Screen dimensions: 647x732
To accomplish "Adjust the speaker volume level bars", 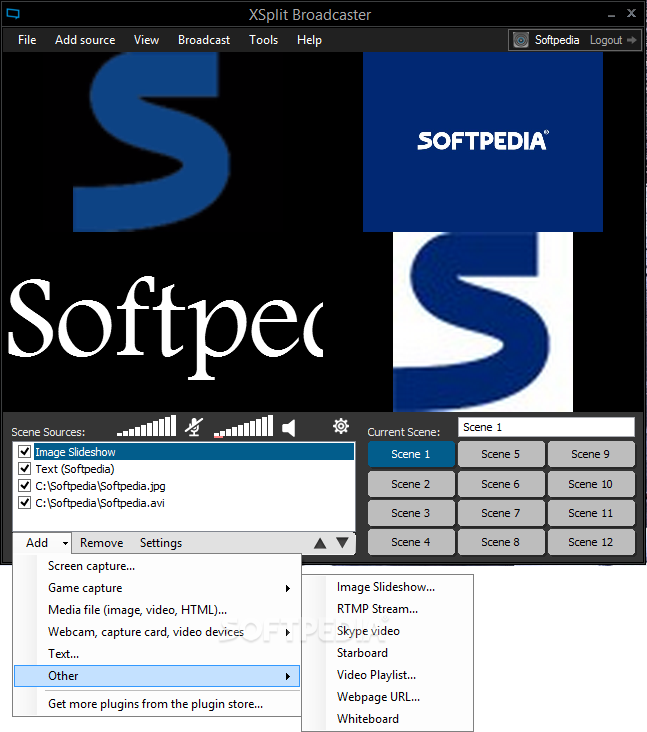I will [x=243, y=426].
